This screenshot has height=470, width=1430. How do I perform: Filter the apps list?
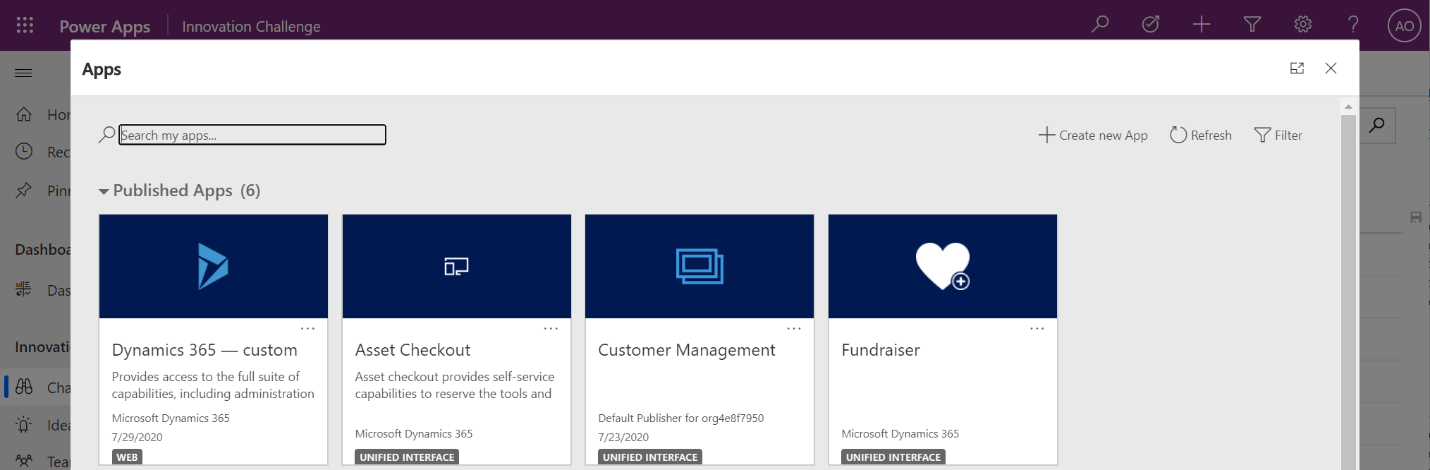tap(1278, 135)
